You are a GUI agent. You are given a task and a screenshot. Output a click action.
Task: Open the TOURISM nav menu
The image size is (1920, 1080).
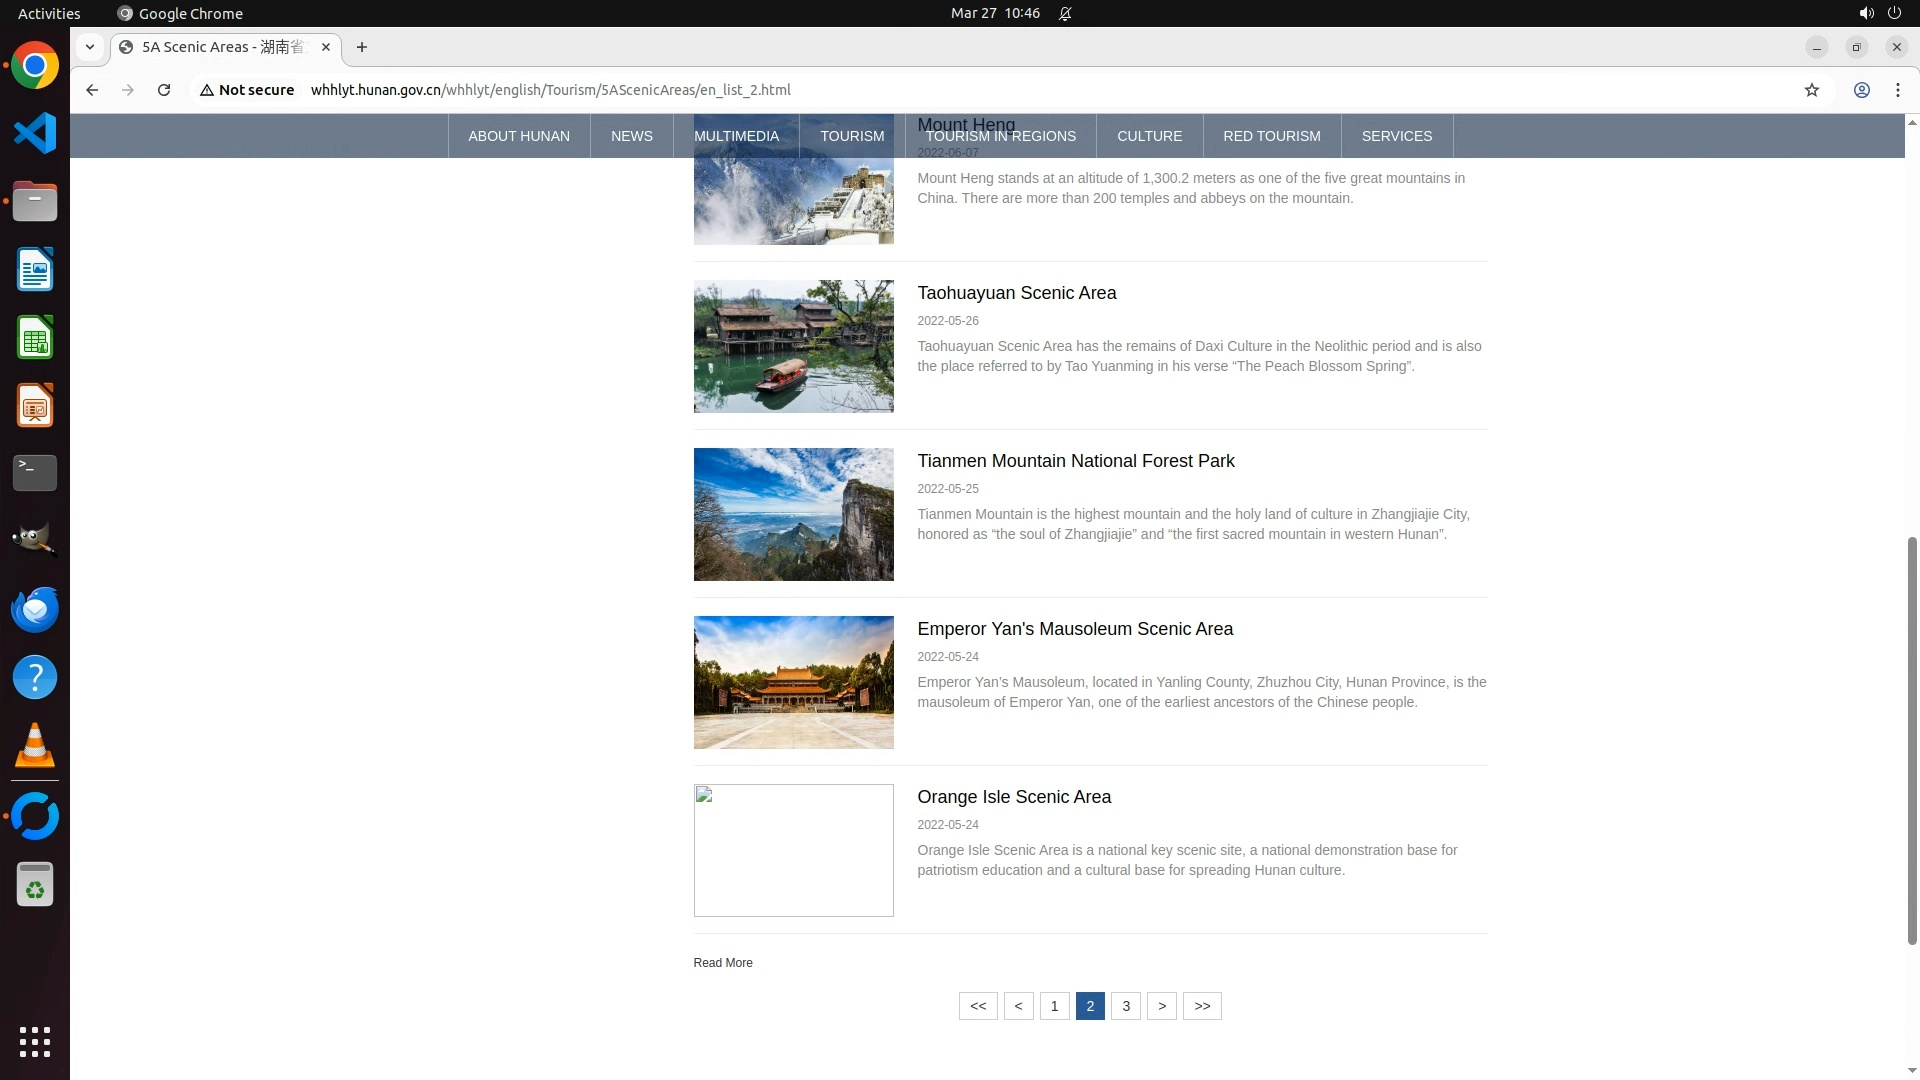click(x=852, y=136)
